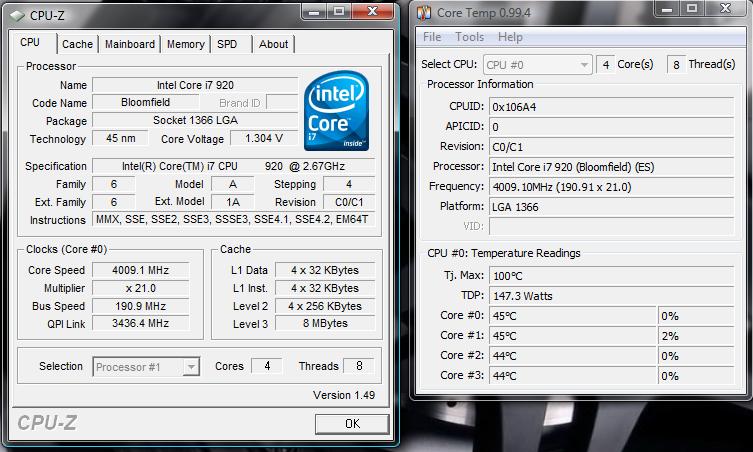Click the Instructions field listing MMX, SSE
The width and height of the screenshot is (753, 452).
pos(233,220)
